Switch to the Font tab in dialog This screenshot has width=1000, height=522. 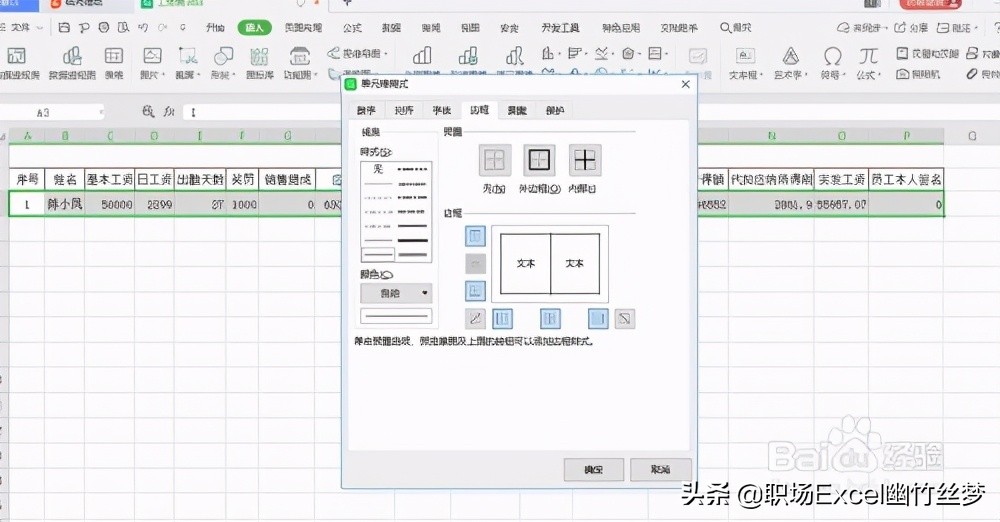(x=441, y=110)
